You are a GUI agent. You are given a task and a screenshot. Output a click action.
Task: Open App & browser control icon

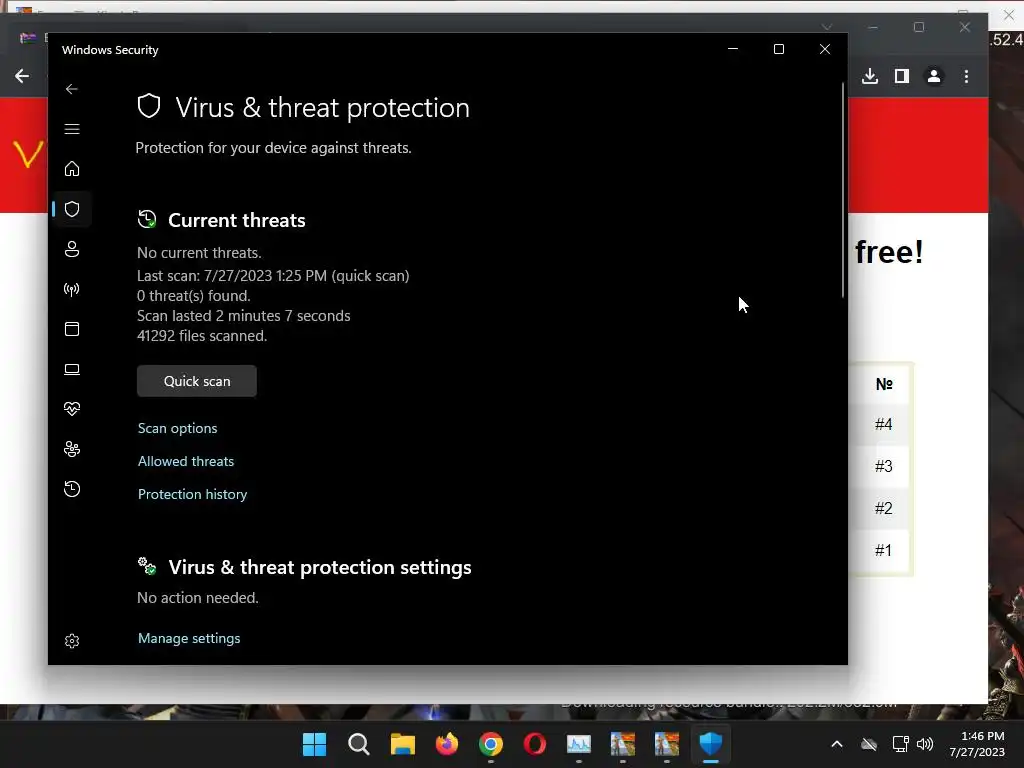point(72,329)
